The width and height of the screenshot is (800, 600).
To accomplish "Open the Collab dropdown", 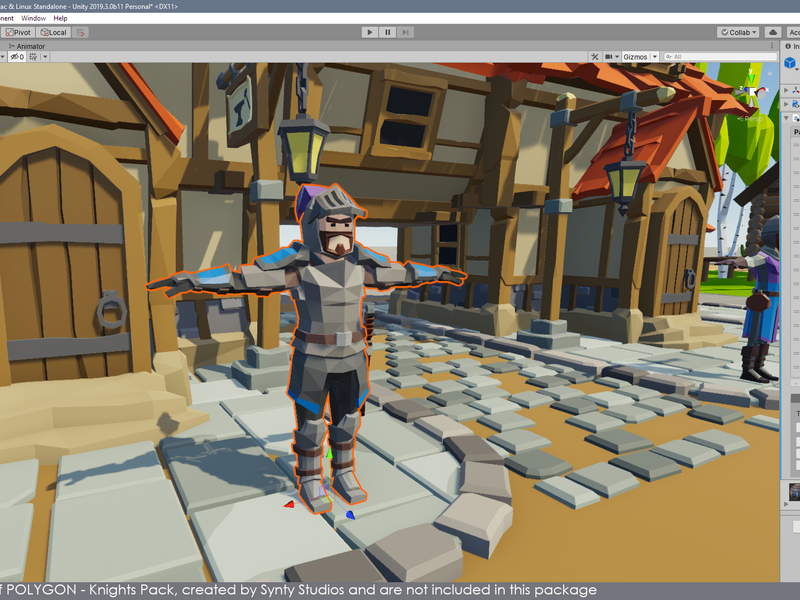I will pyautogui.click(x=738, y=32).
